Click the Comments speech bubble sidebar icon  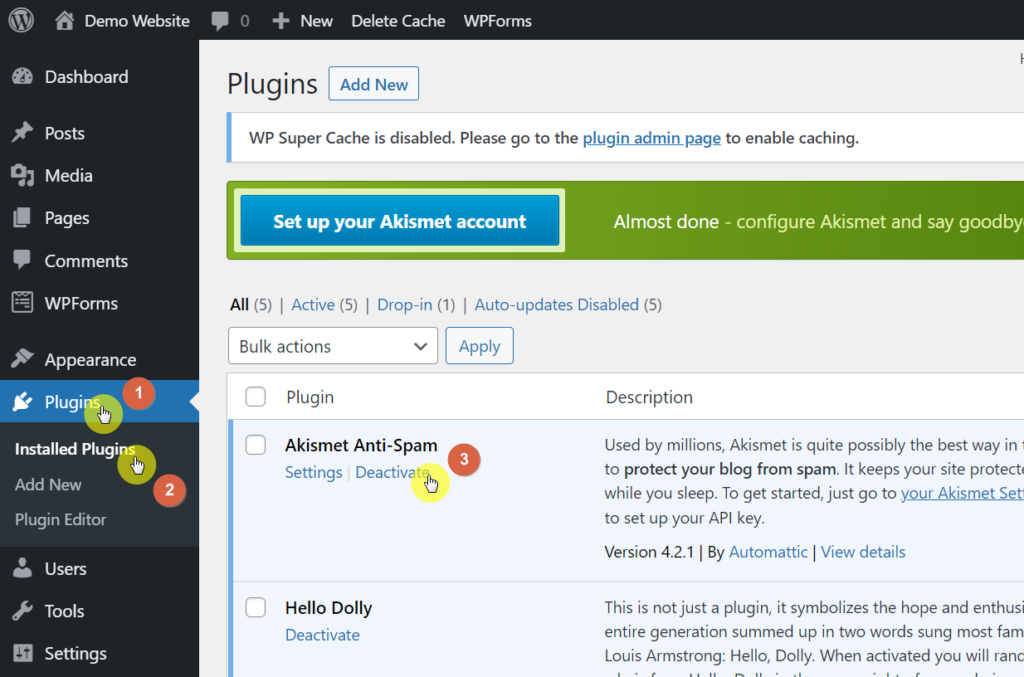pos(22,260)
